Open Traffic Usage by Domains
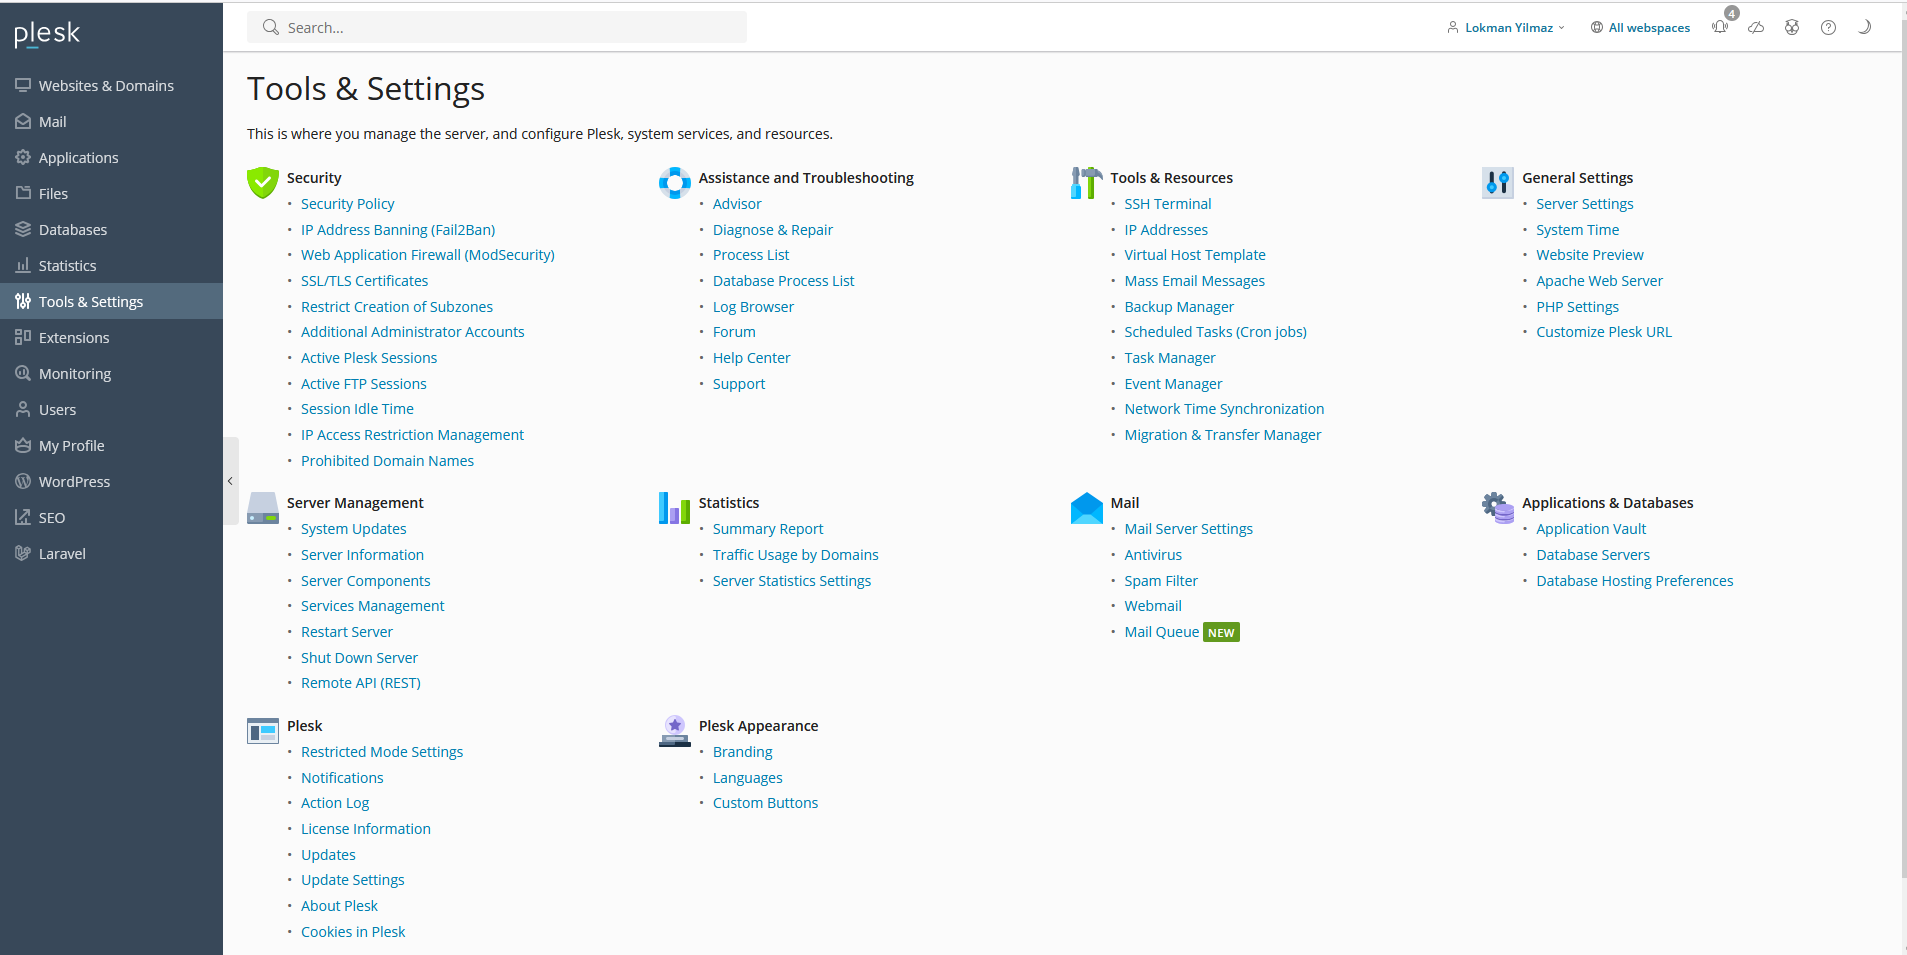 click(x=796, y=555)
